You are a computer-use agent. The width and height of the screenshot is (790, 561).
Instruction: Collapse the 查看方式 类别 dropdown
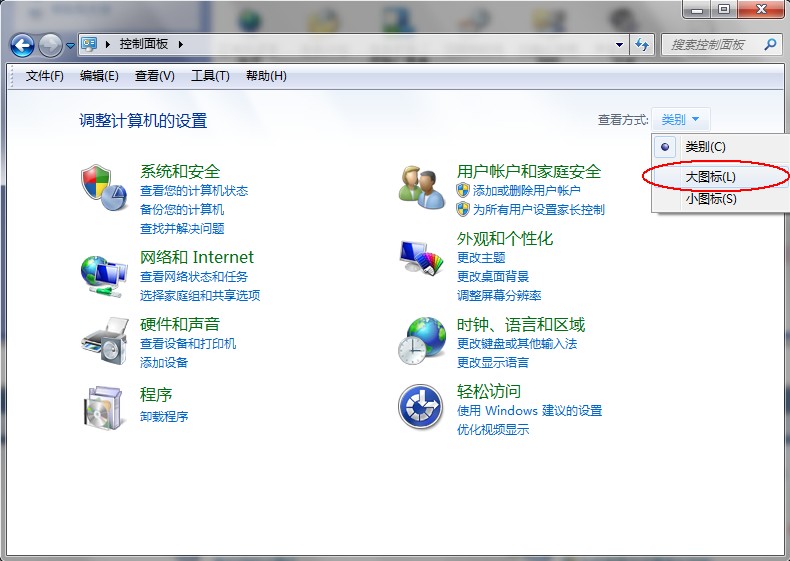click(x=681, y=120)
